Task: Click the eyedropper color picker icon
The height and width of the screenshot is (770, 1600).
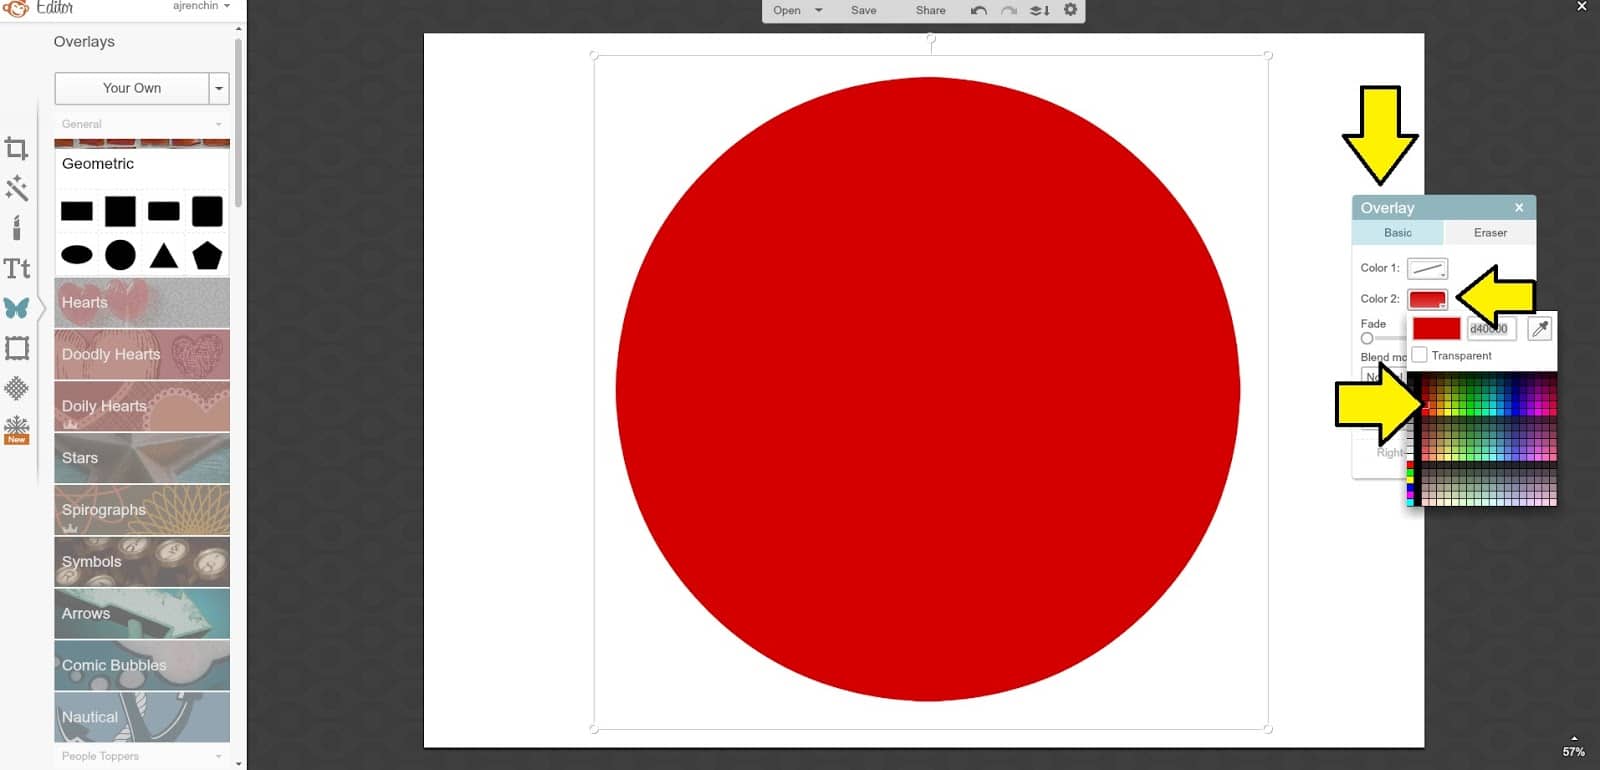Action: point(1540,328)
